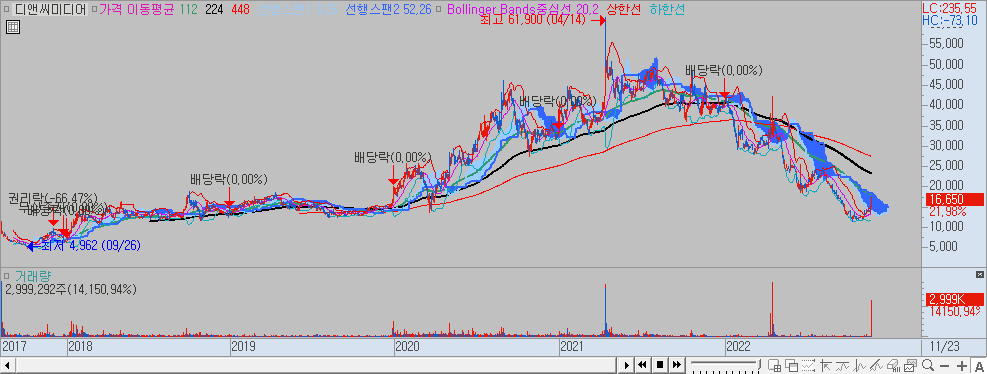Click the rewind double-arrow button

[x=643, y=365]
